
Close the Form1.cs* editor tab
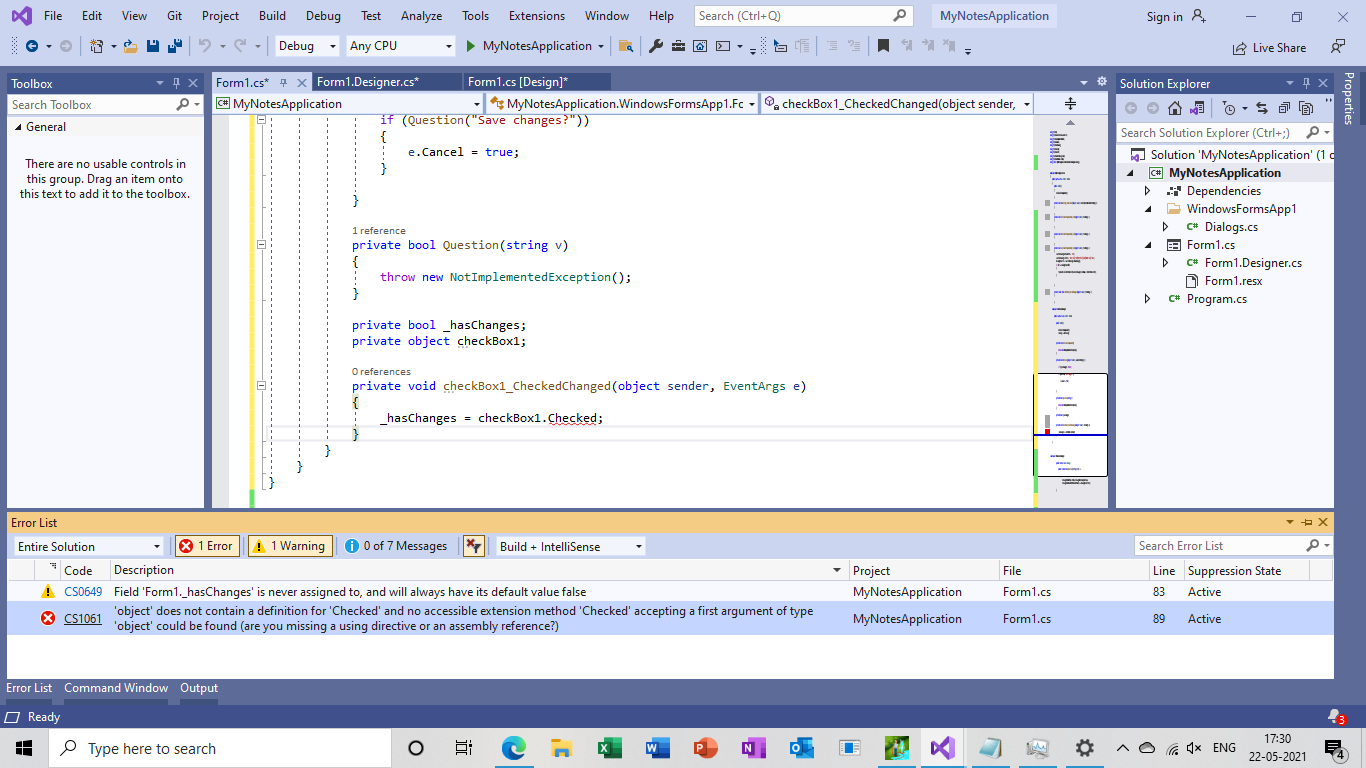point(302,83)
